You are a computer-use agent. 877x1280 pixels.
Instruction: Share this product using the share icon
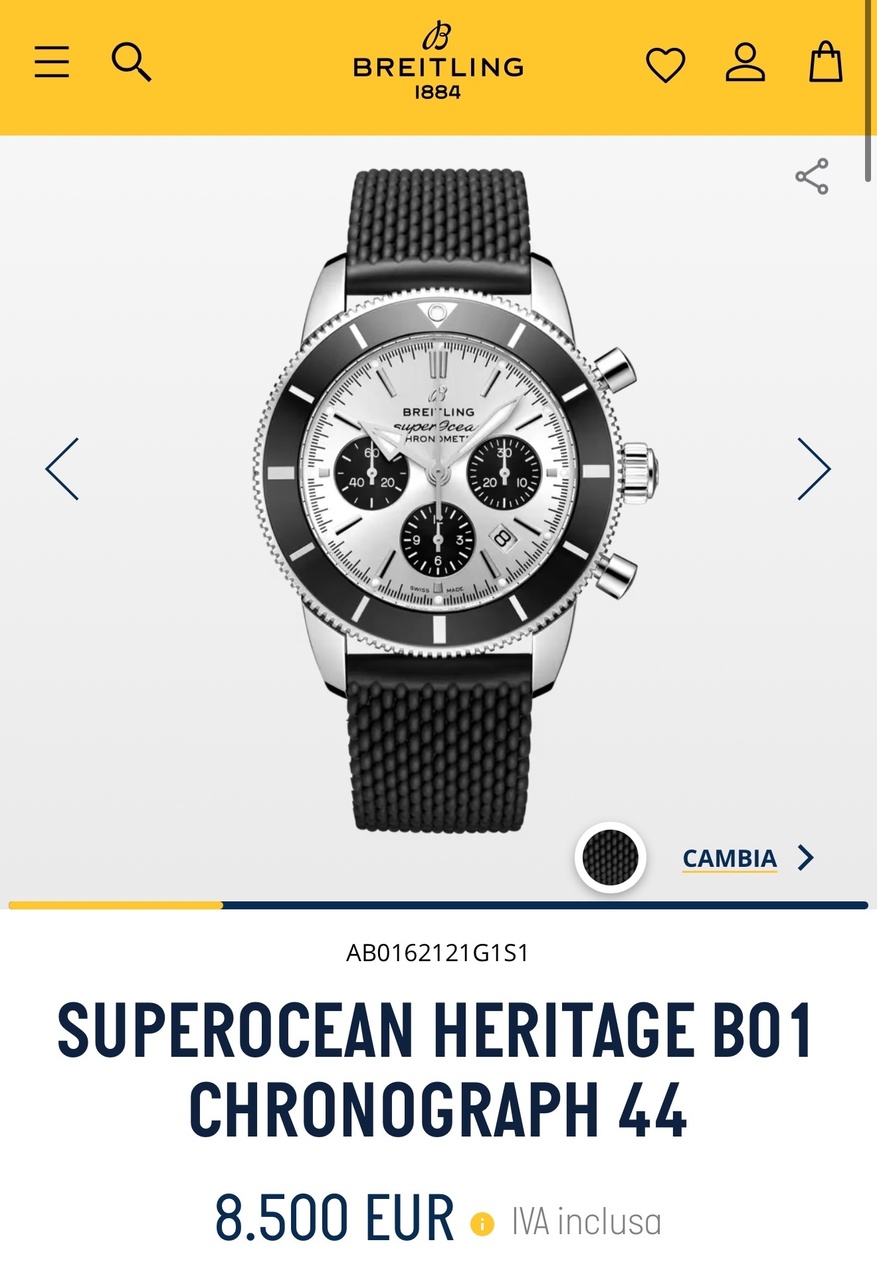point(812,176)
